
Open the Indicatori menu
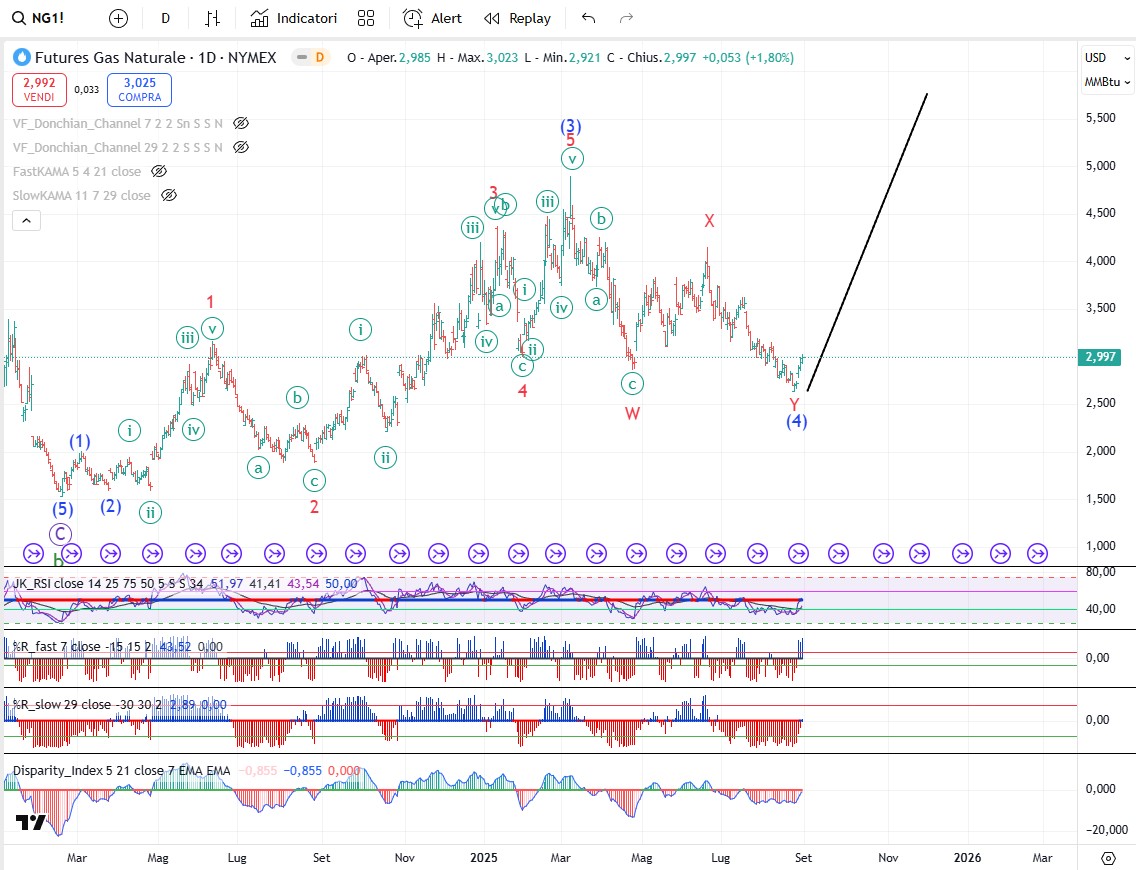[294, 18]
